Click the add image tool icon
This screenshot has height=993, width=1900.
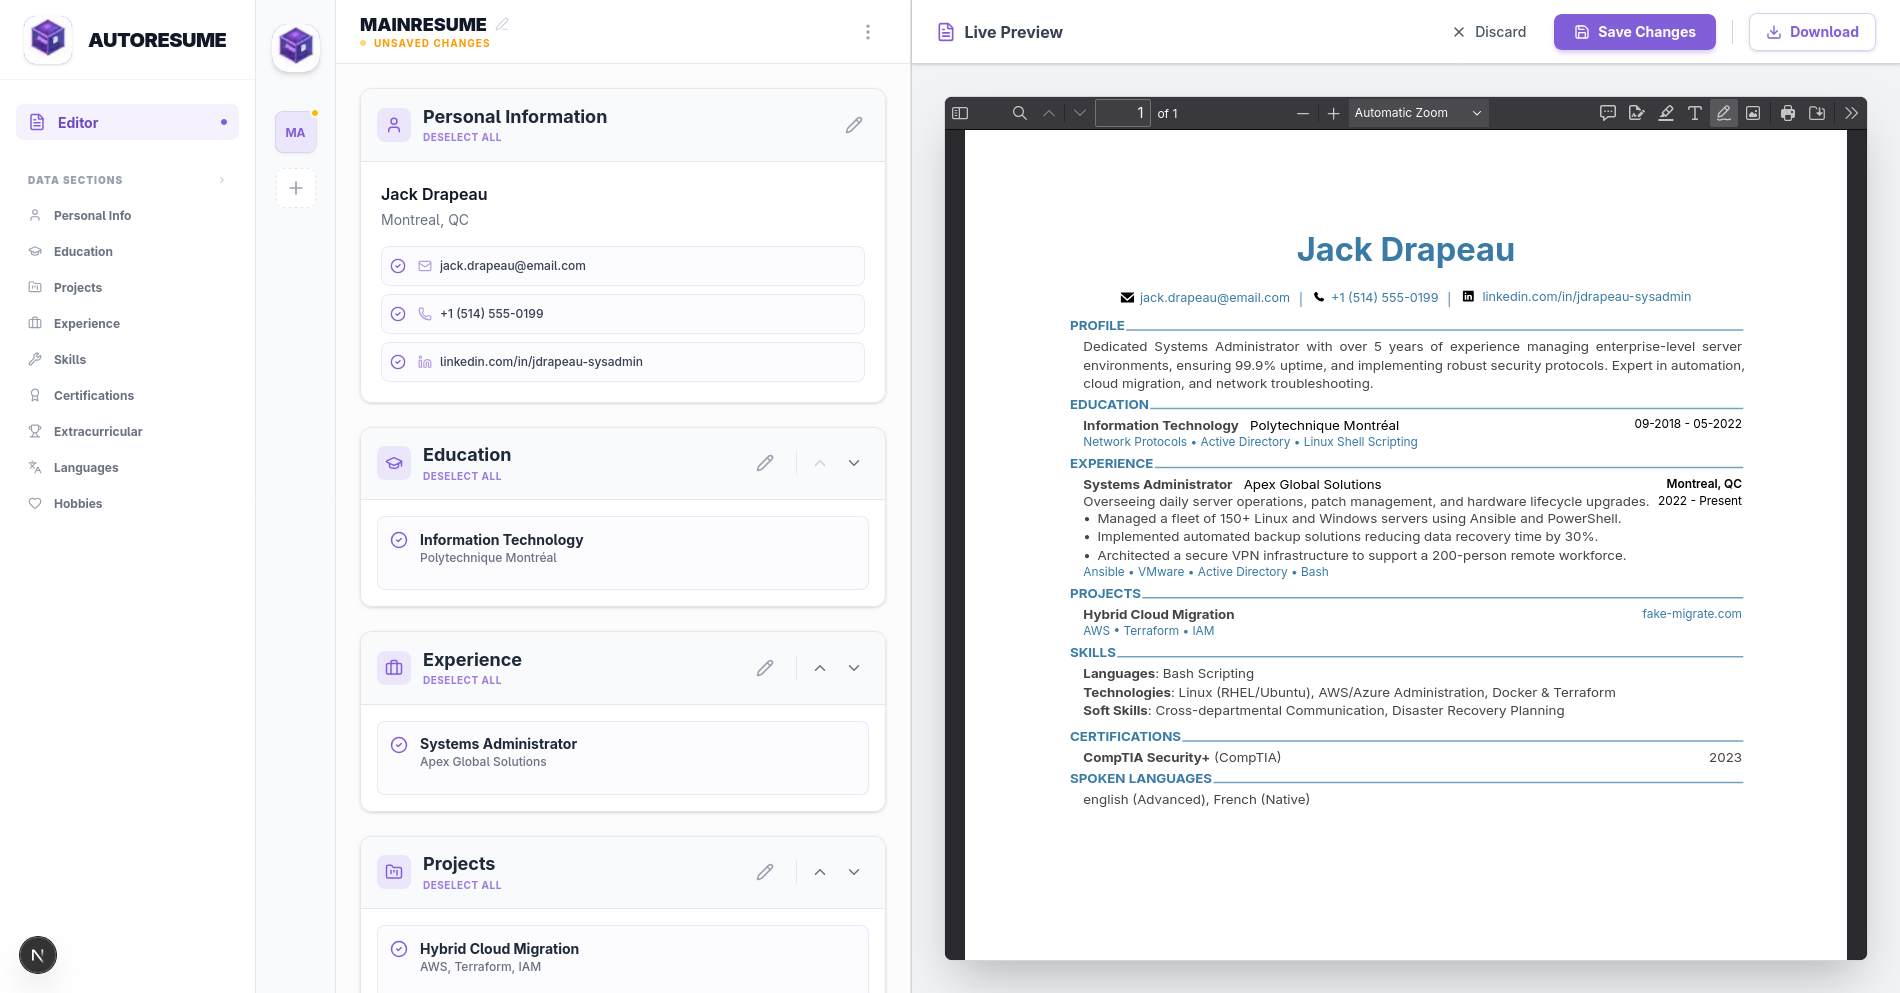pyautogui.click(x=1752, y=113)
